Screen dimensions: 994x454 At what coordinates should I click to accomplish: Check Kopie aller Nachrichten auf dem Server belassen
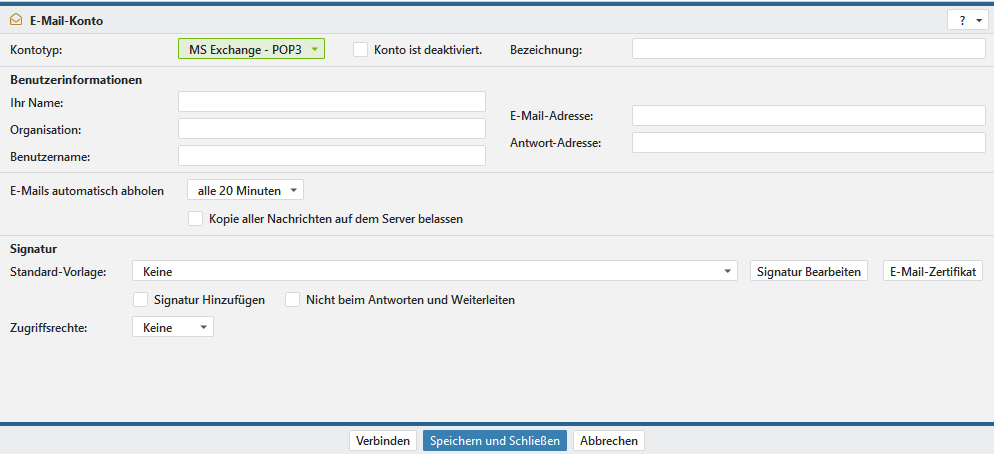196,218
